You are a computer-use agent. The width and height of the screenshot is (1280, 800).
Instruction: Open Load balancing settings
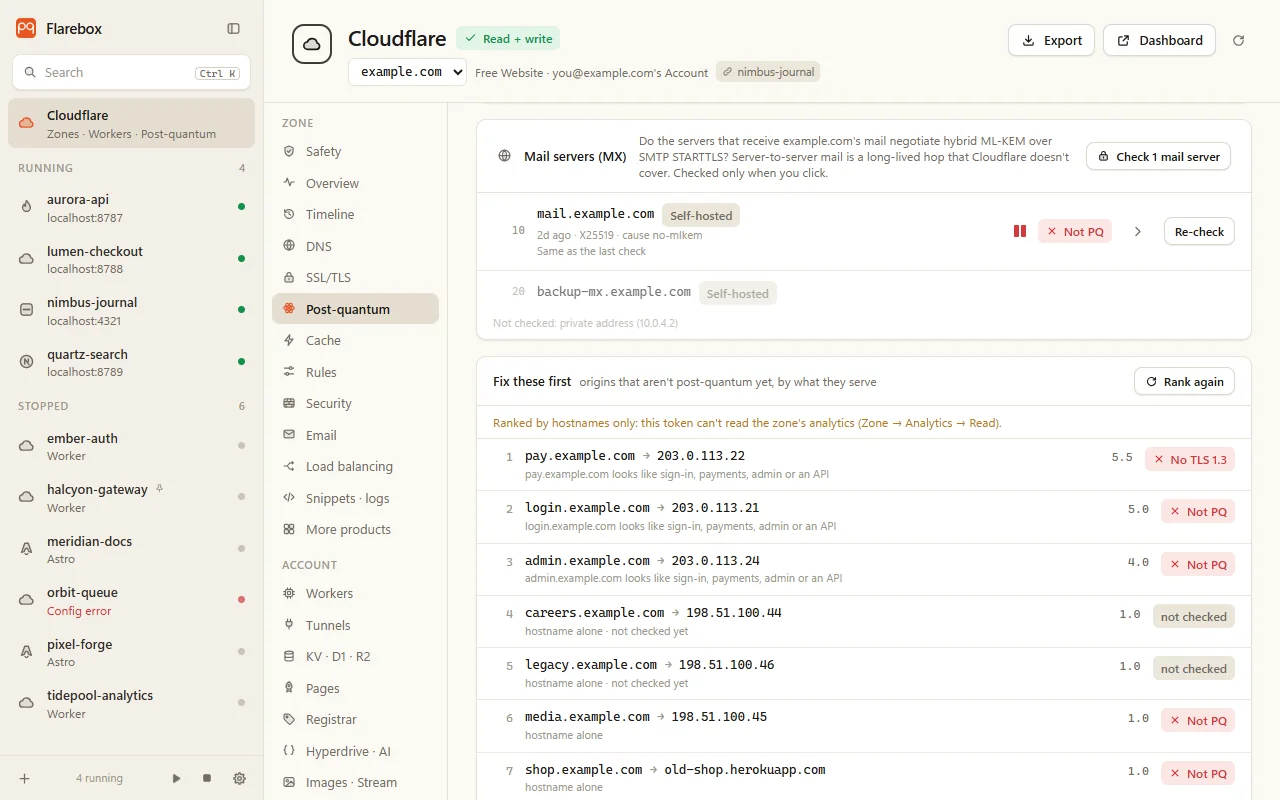point(355,466)
